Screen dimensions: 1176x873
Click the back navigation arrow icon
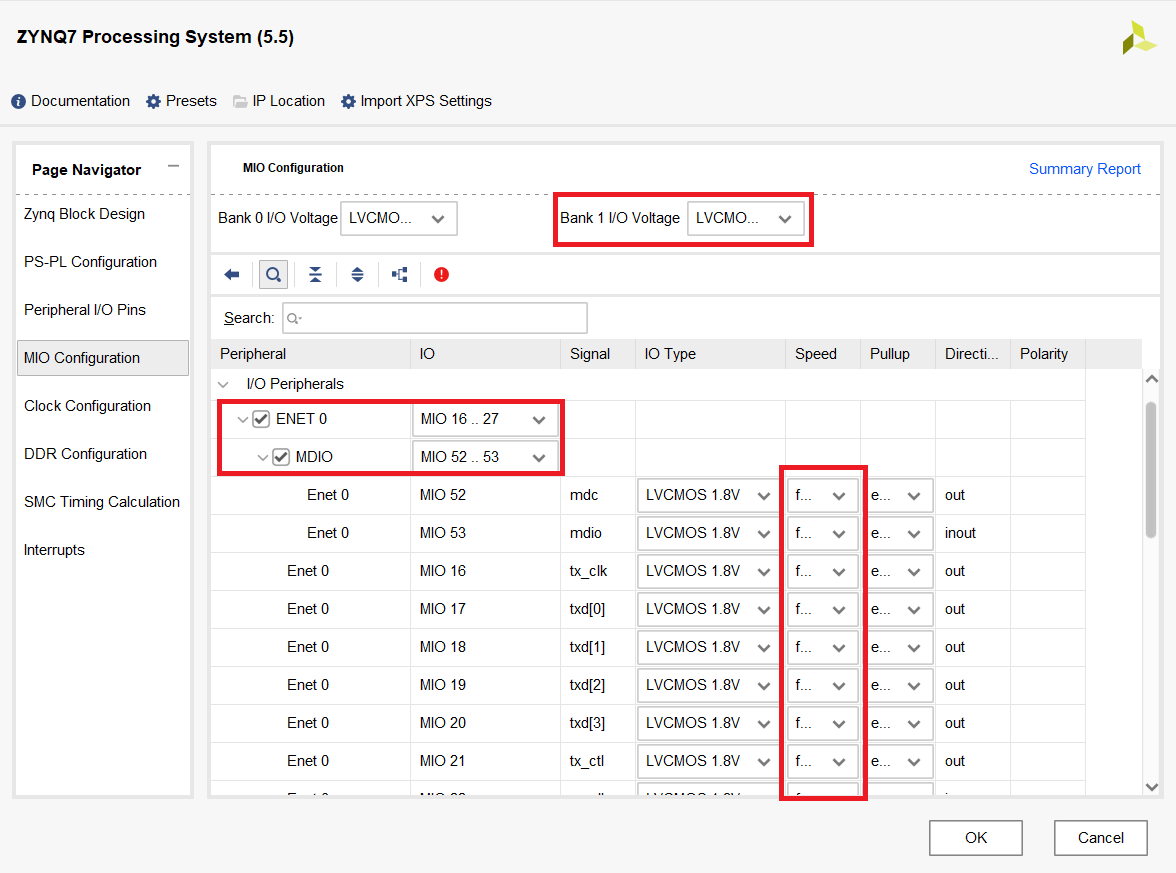[x=231, y=274]
